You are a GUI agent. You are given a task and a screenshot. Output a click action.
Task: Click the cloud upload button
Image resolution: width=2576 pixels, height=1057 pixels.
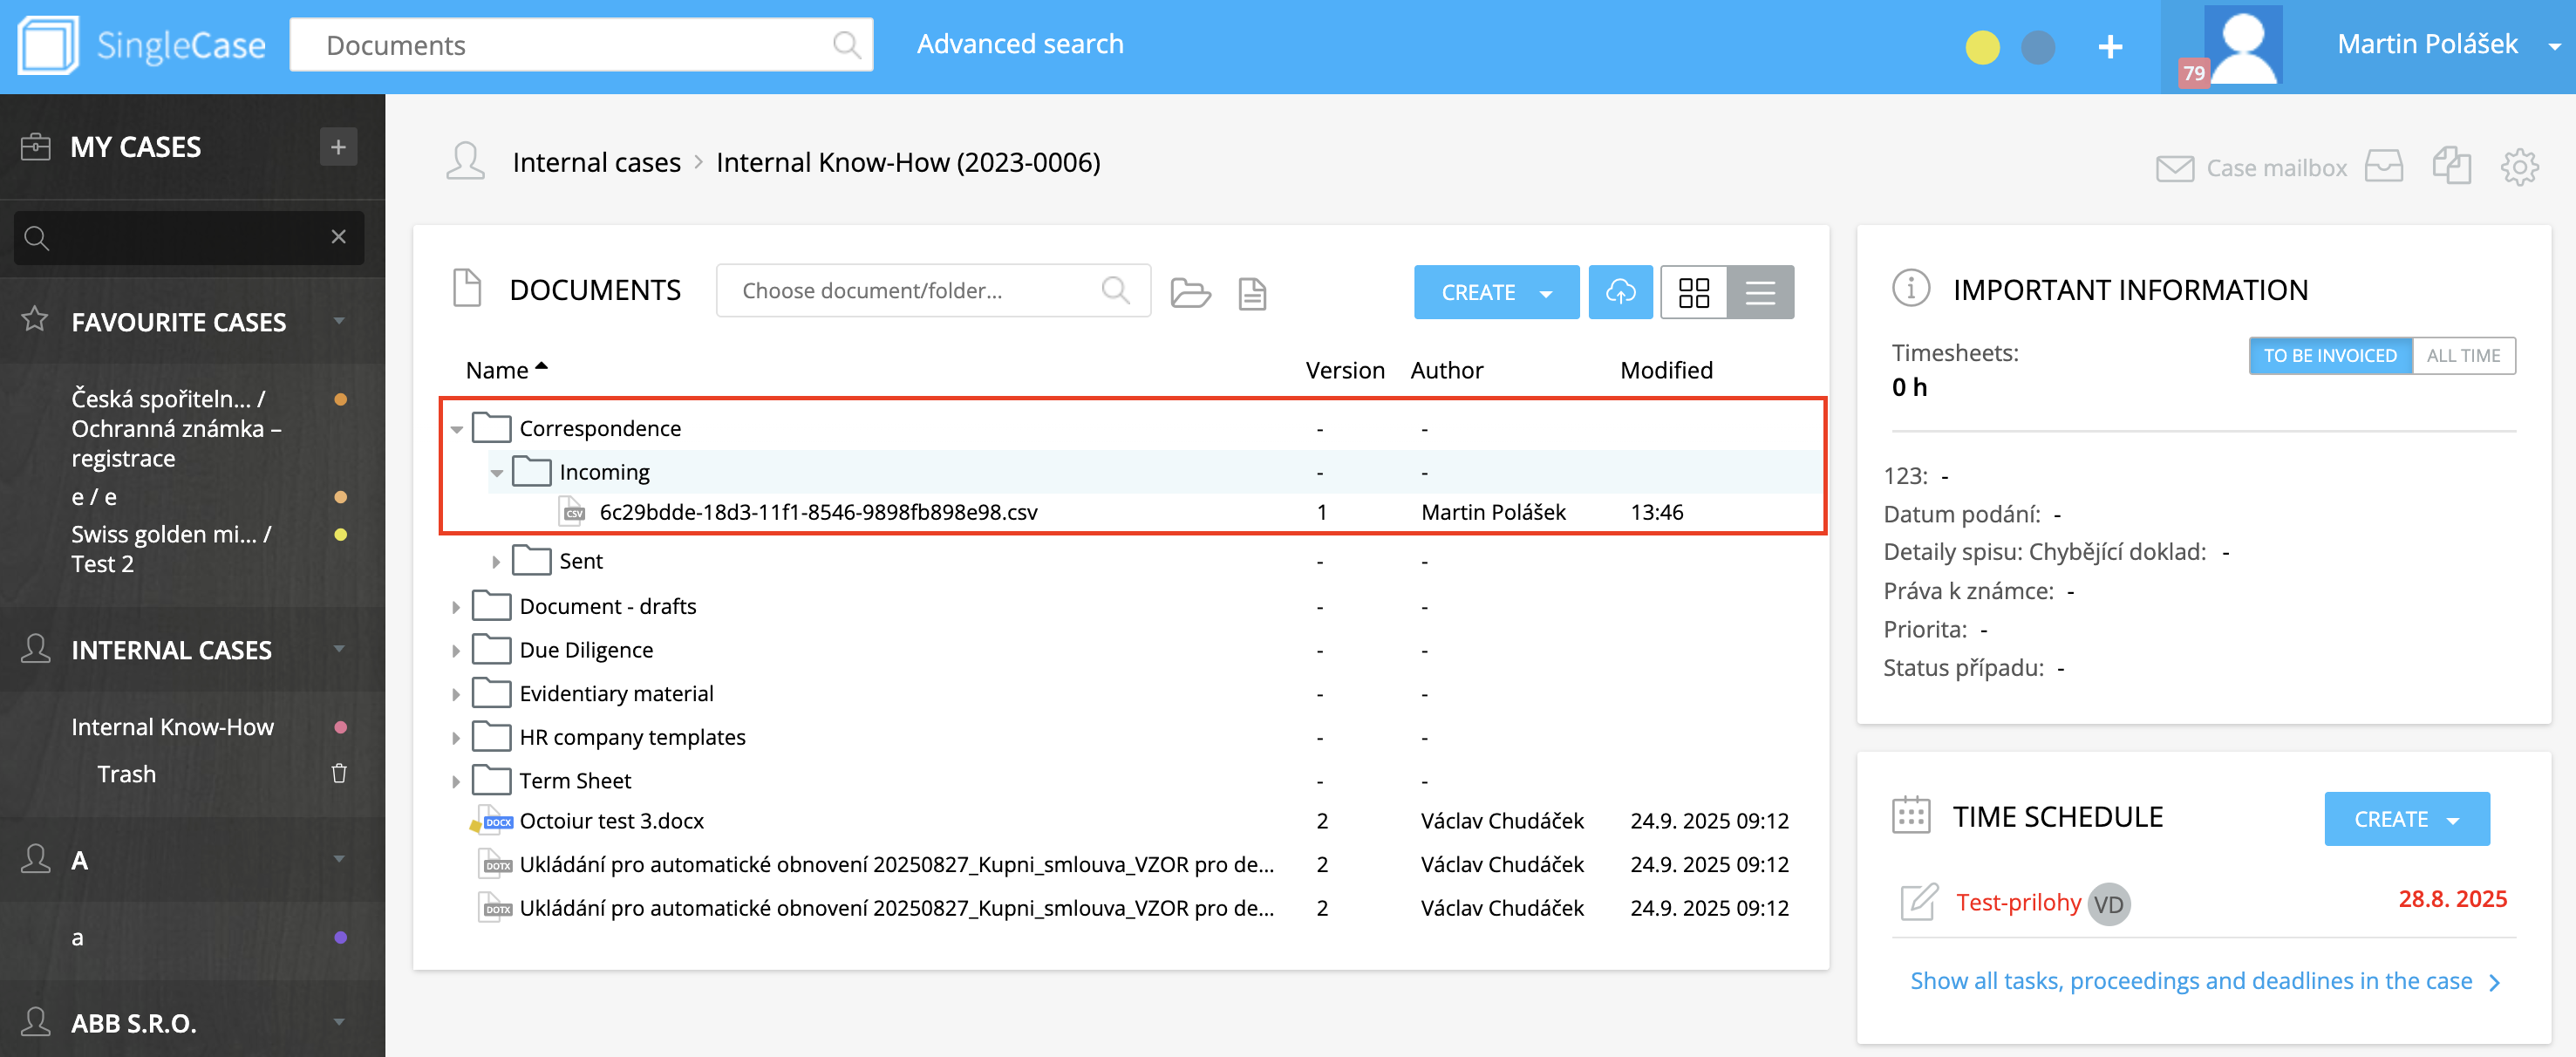pyautogui.click(x=1620, y=292)
